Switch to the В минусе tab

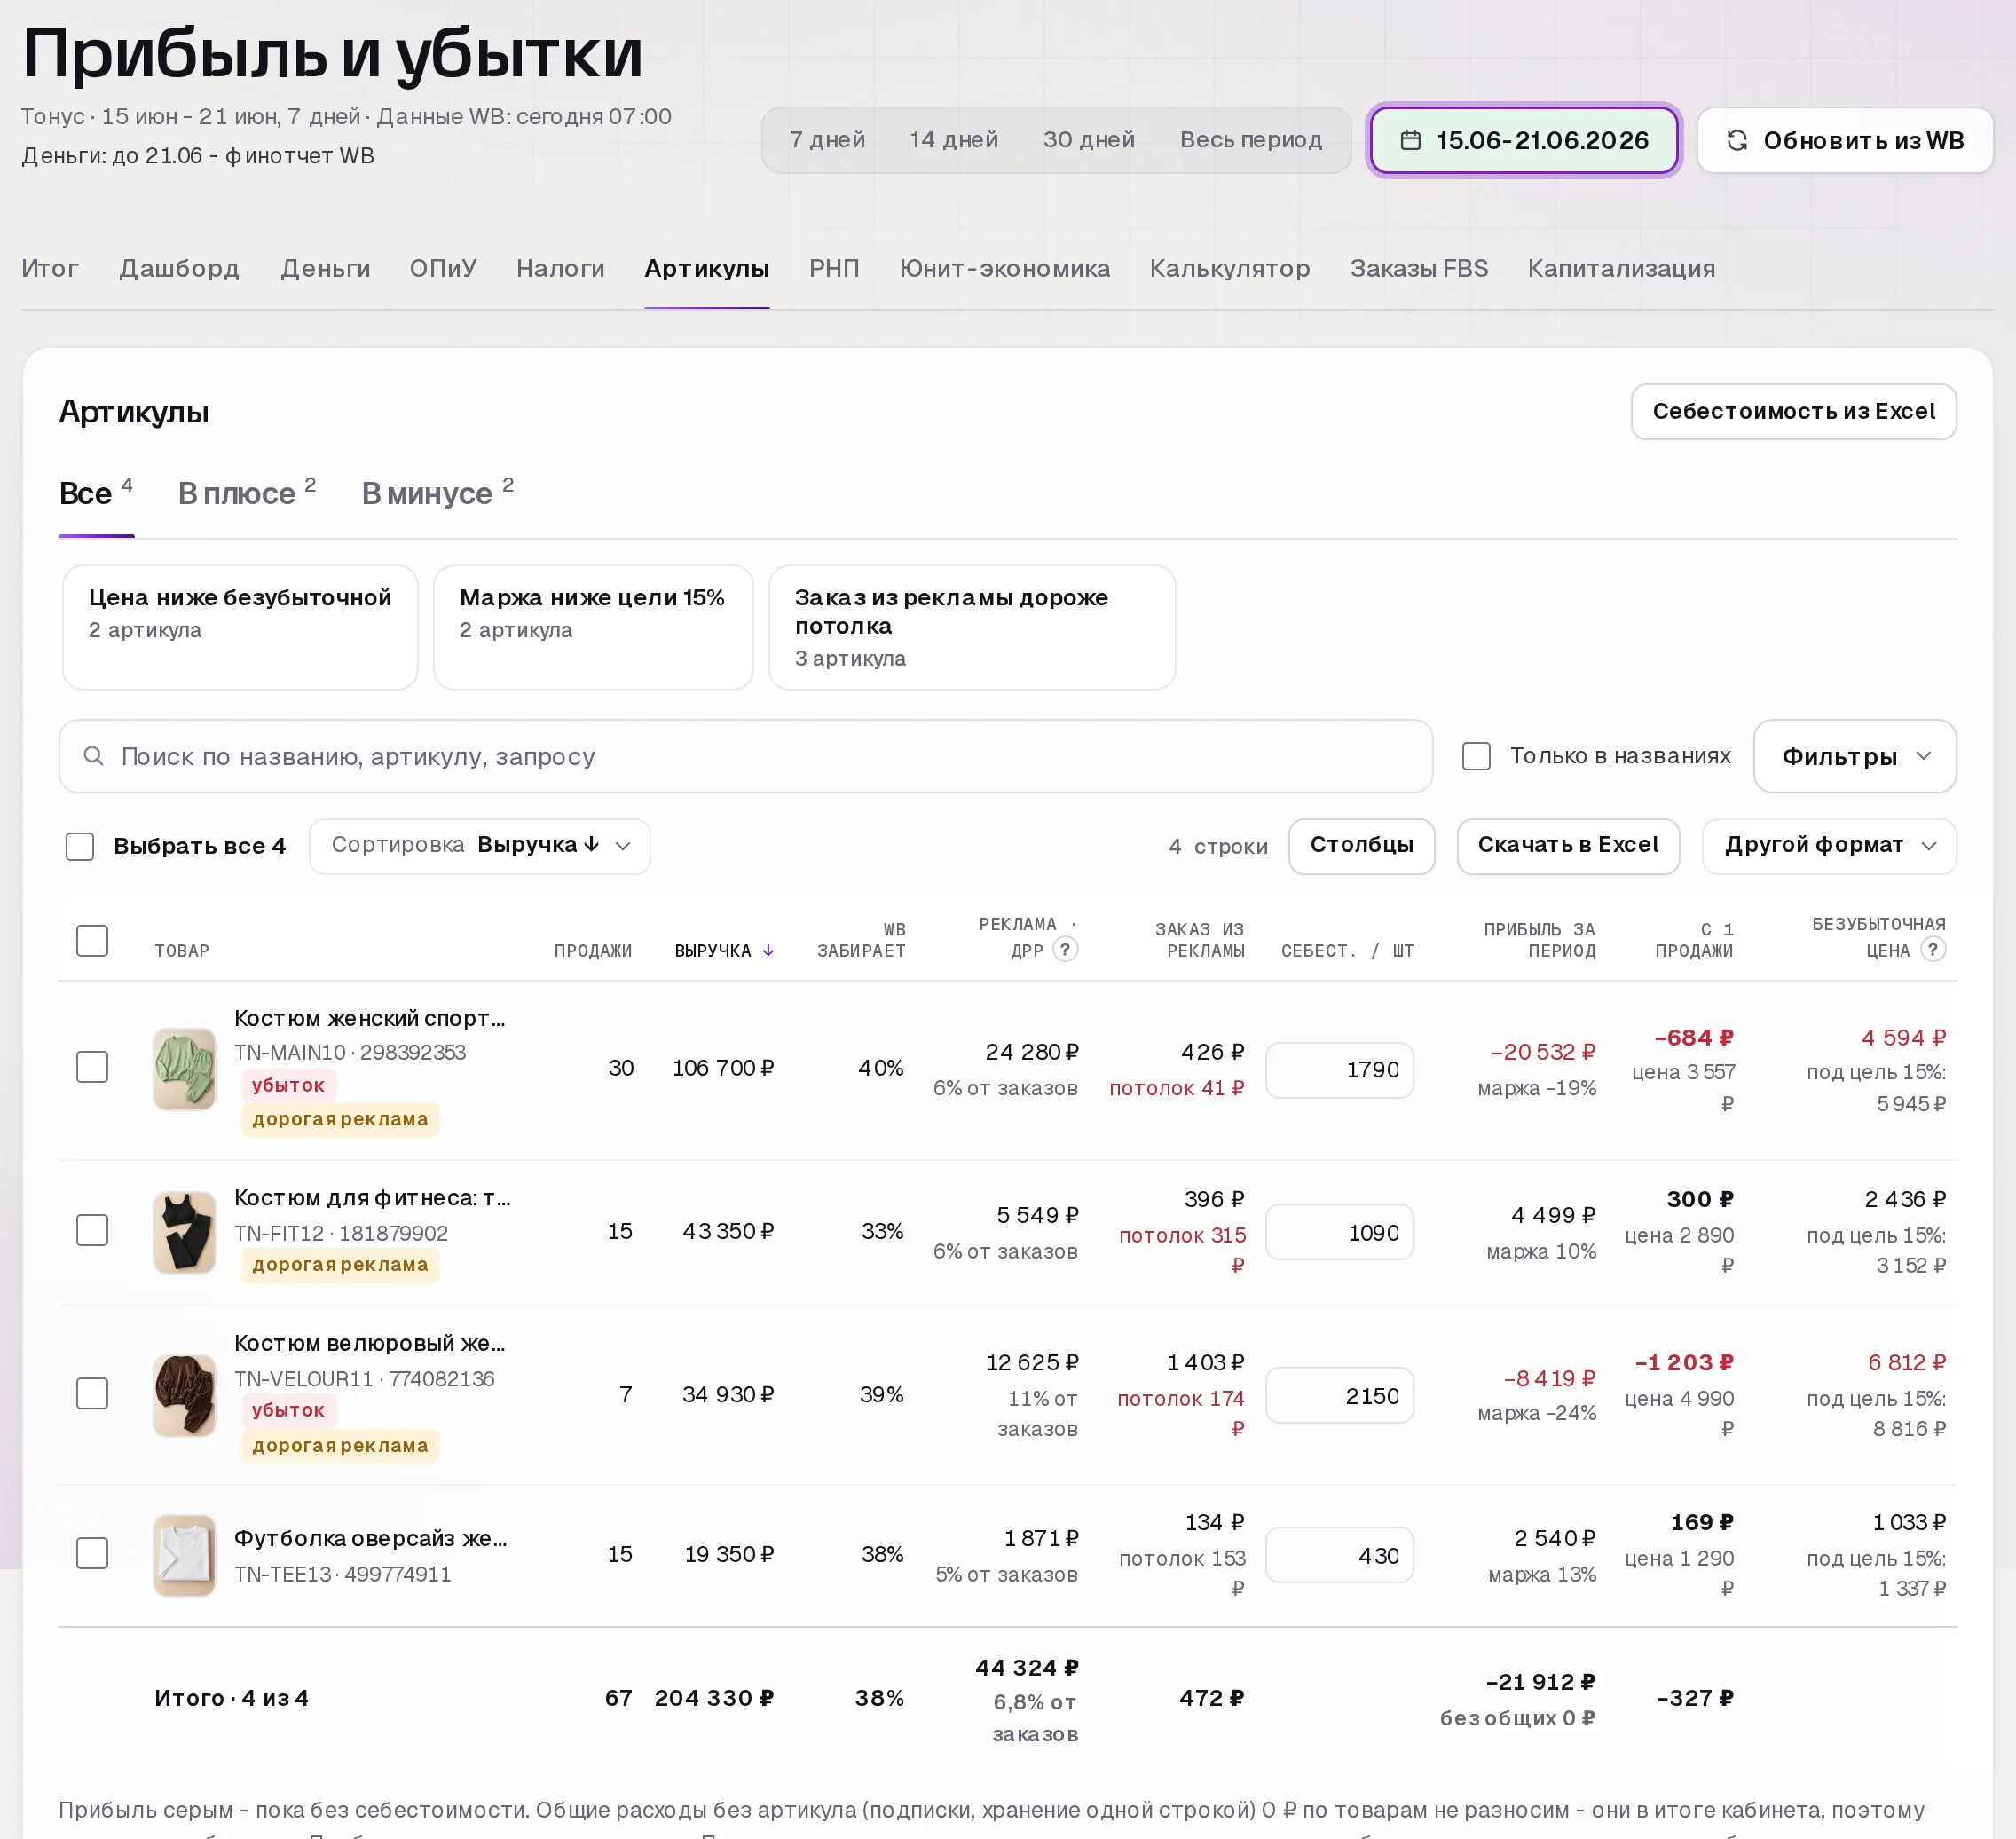tap(437, 493)
